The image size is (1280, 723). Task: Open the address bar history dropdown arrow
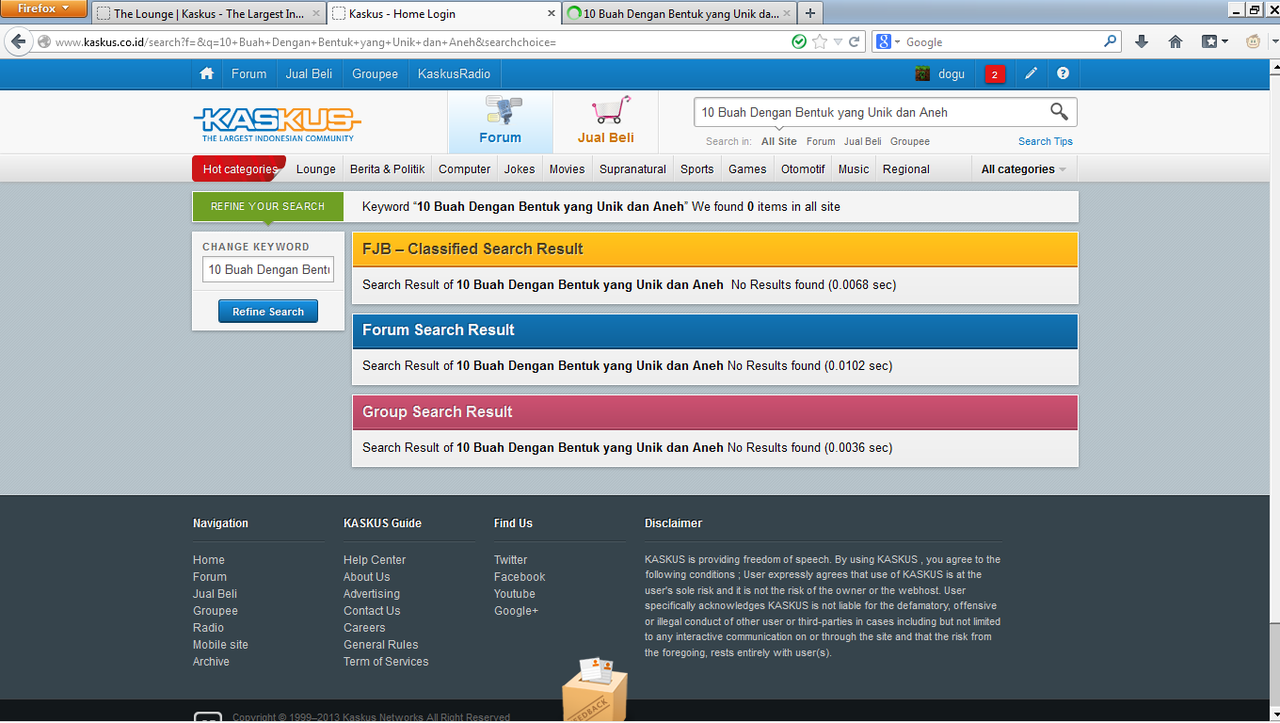(838, 42)
